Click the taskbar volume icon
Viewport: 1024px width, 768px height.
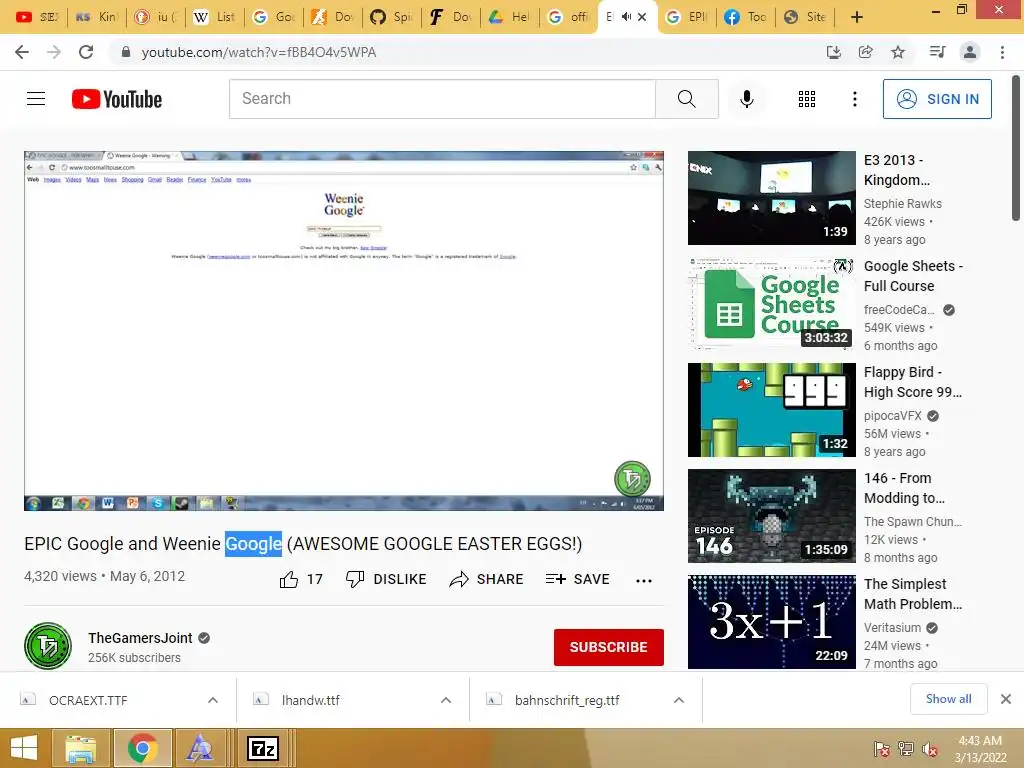pyautogui.click(x=930, y=748)
